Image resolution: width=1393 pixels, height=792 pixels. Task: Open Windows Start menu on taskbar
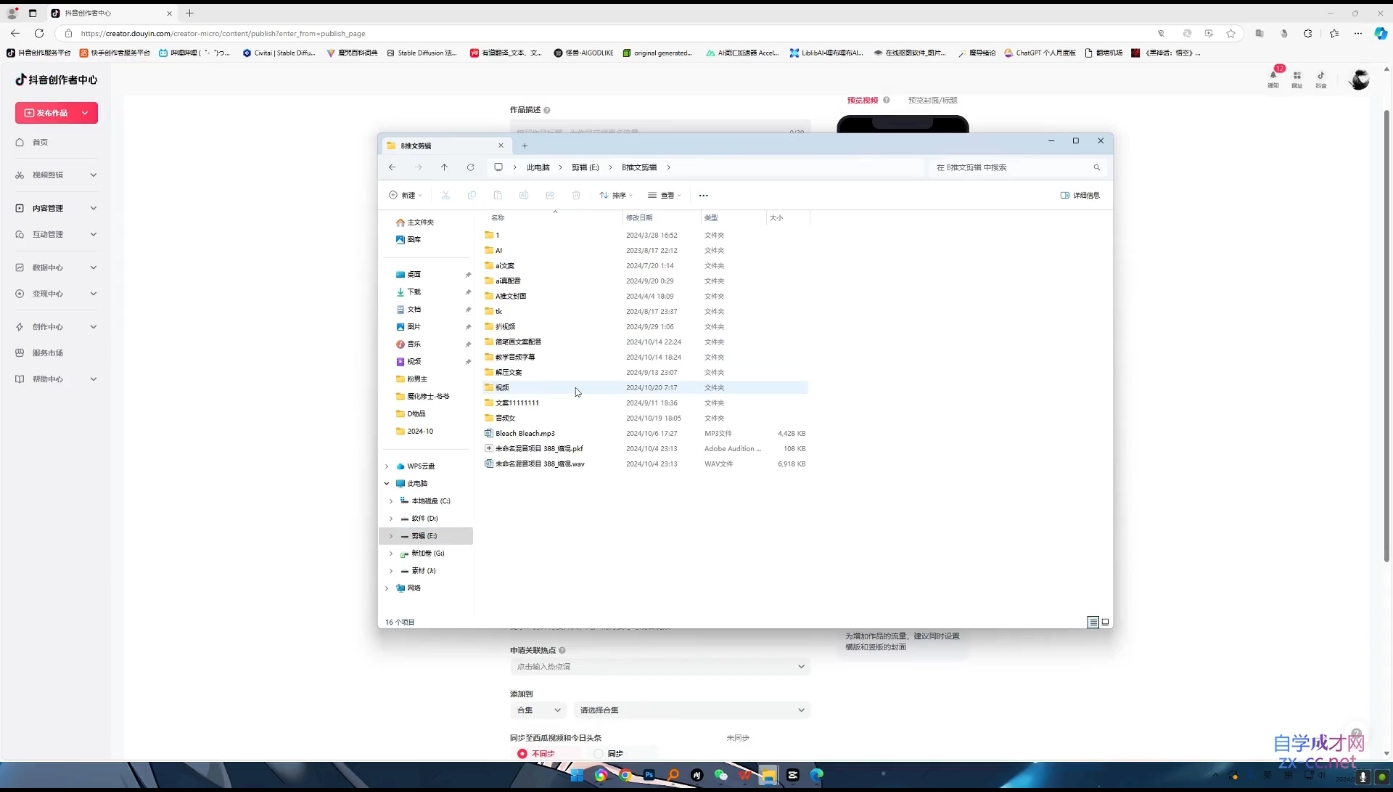pyautogui.click(x=577, y=775)
